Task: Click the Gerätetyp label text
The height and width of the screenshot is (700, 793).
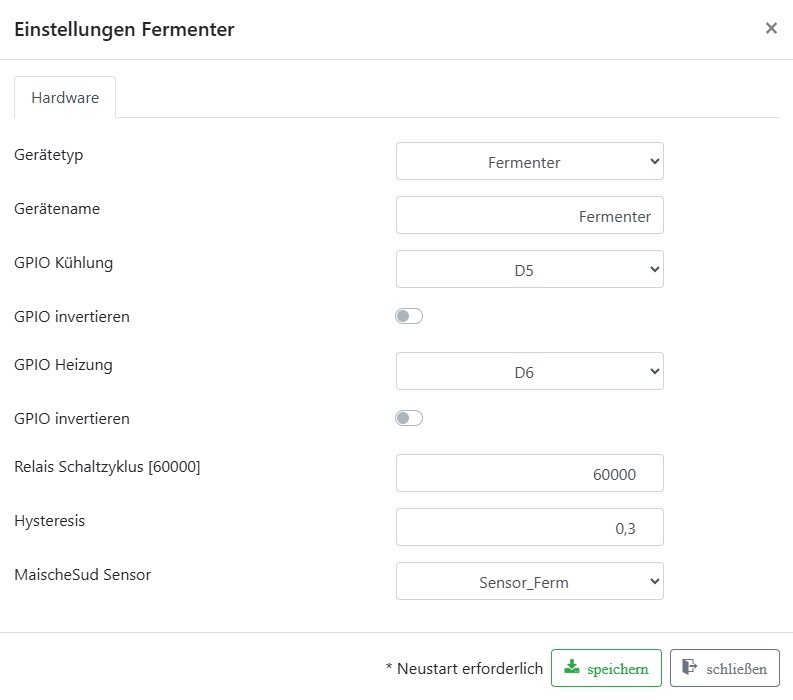Action: point(49,155)
